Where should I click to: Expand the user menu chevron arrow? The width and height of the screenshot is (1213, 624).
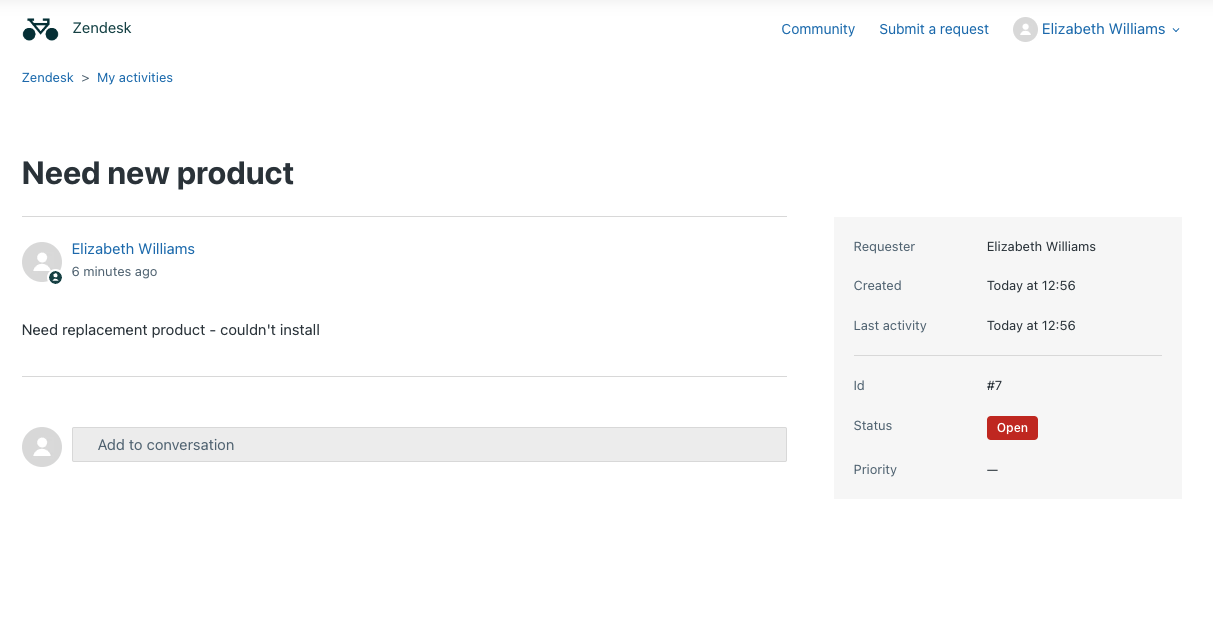1176,30
